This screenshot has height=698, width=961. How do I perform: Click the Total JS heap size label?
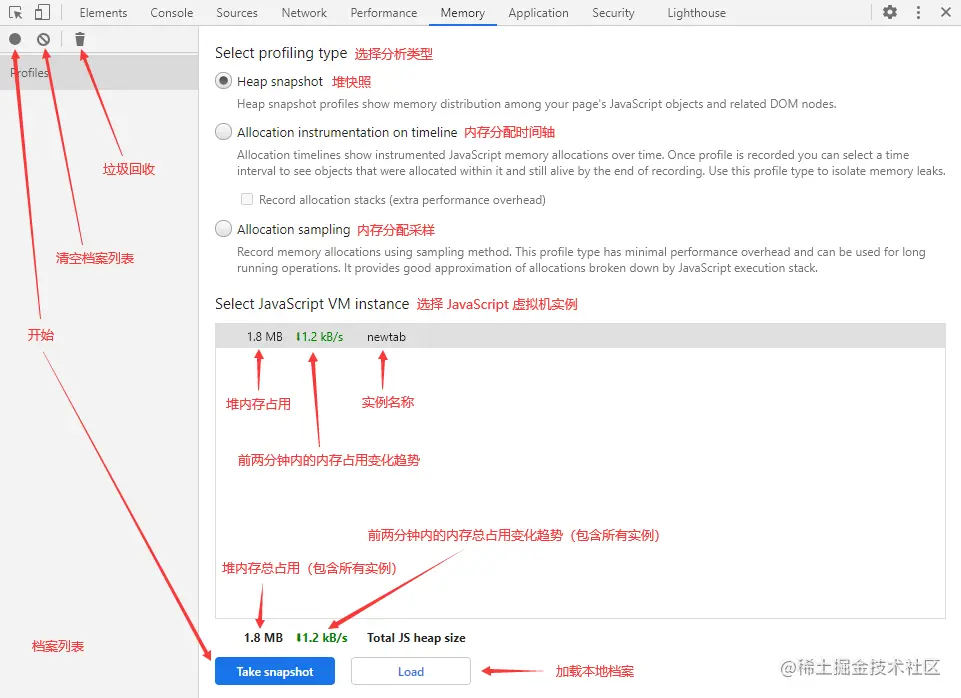[x=416, y=637]
